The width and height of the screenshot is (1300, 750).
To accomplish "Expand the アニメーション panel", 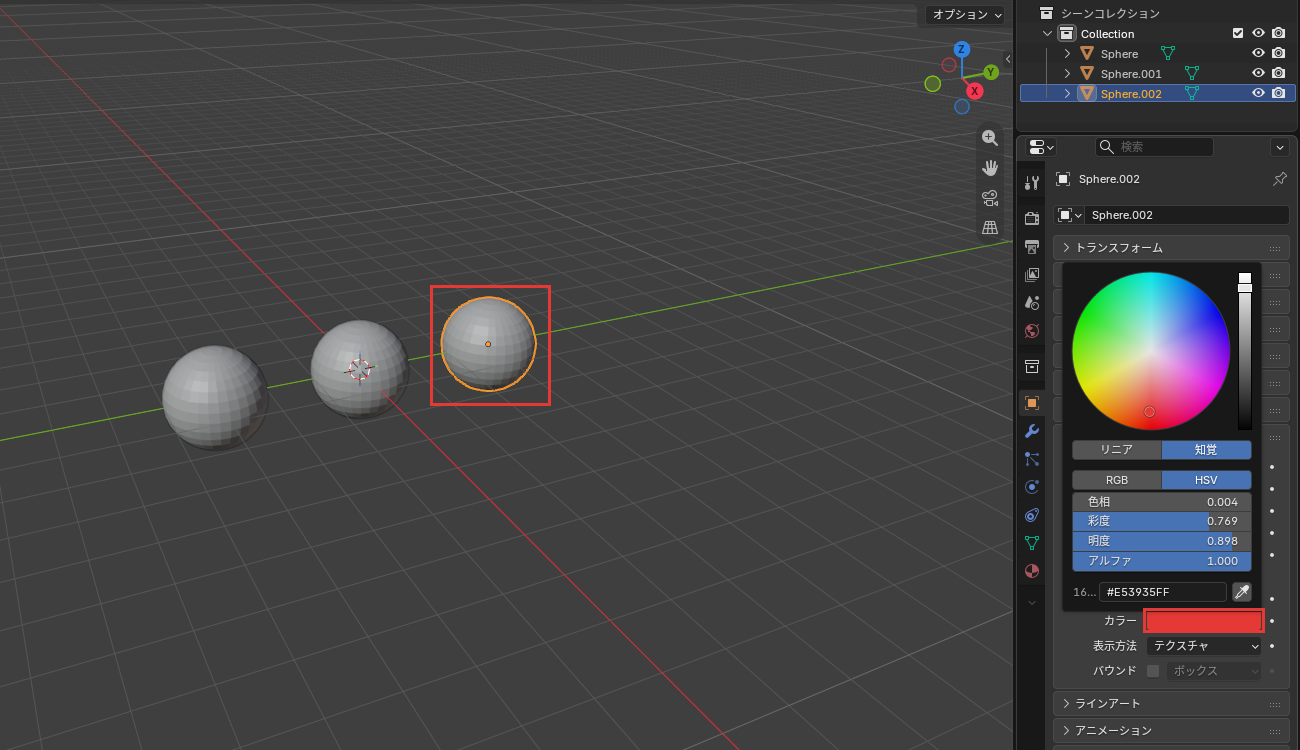I will click(1172, 730).
